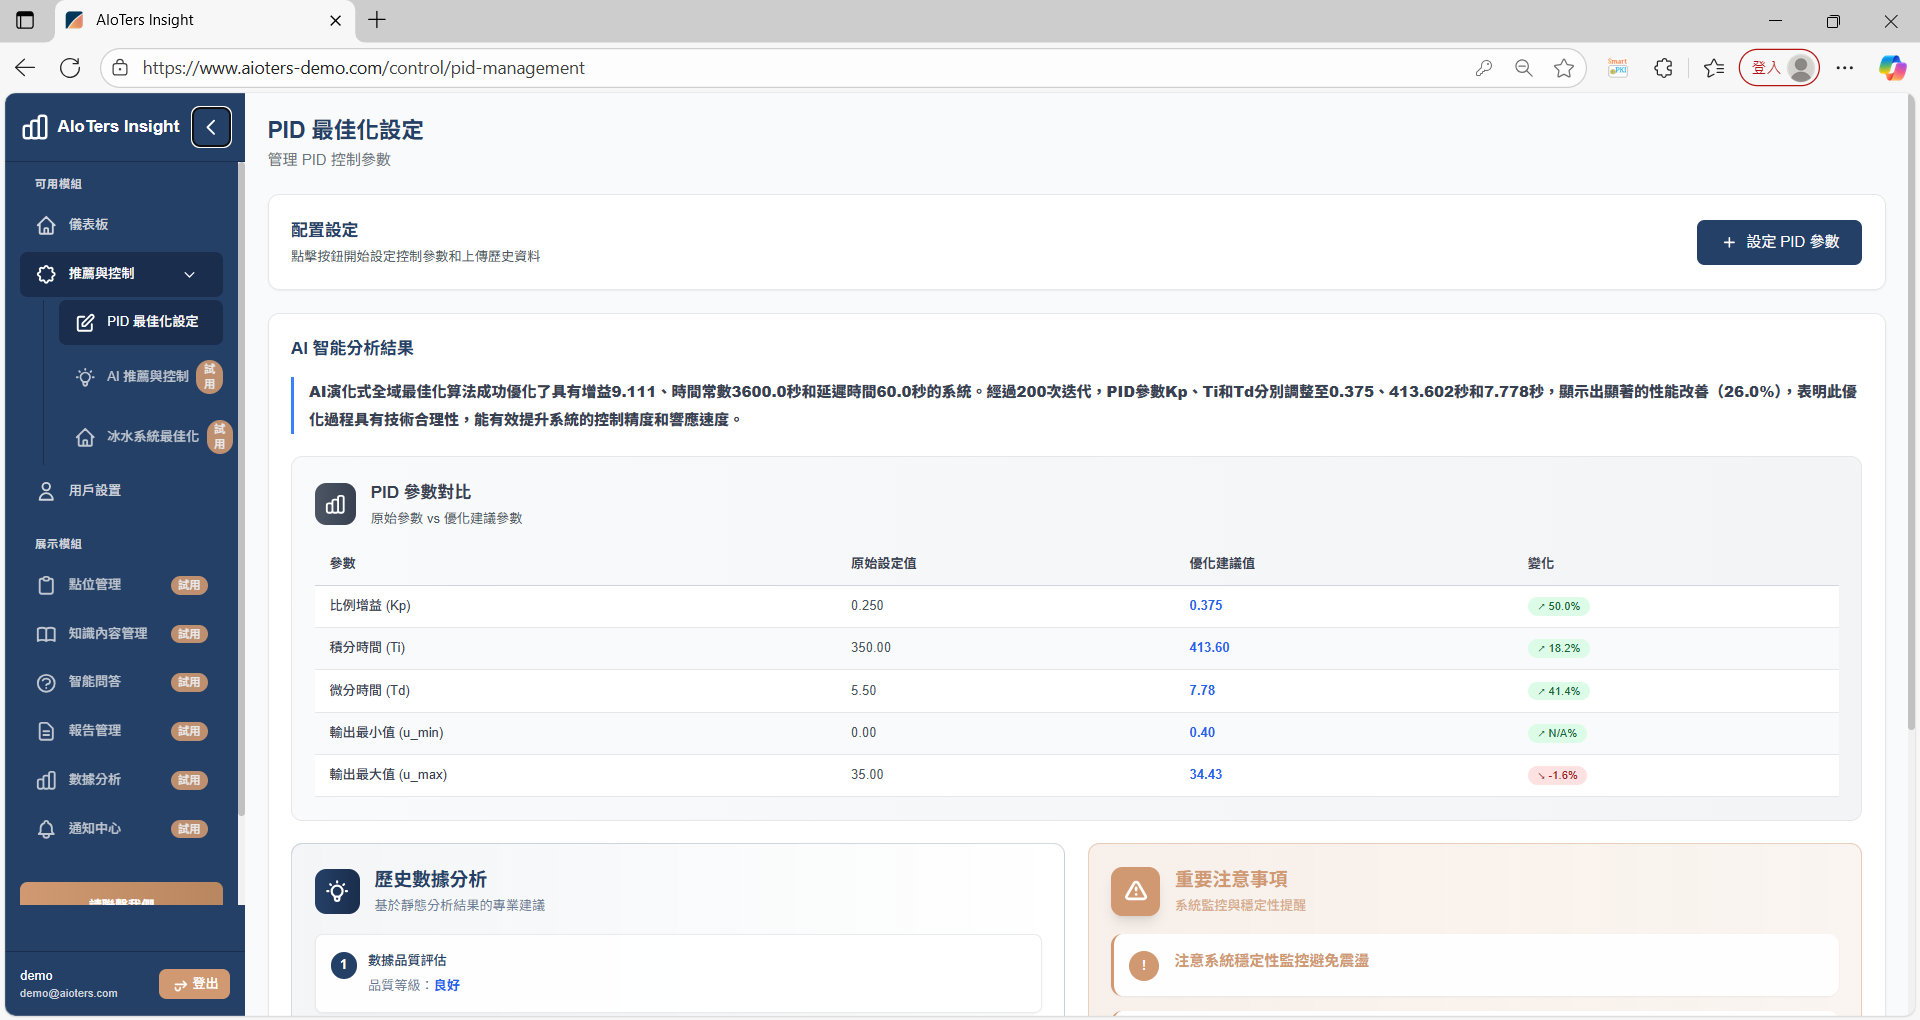Select the 智能問答 question icon

(46, 682)
